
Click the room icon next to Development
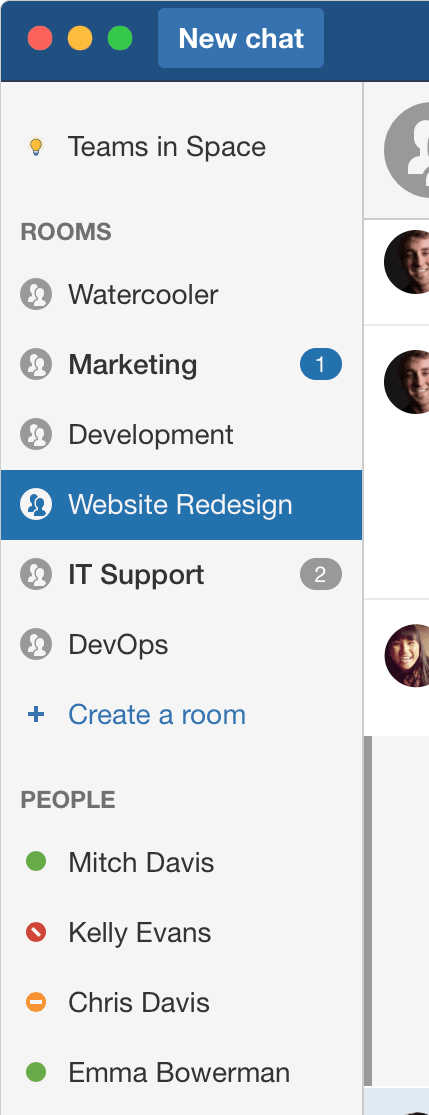pyautogui.click(x=36, y=434)
